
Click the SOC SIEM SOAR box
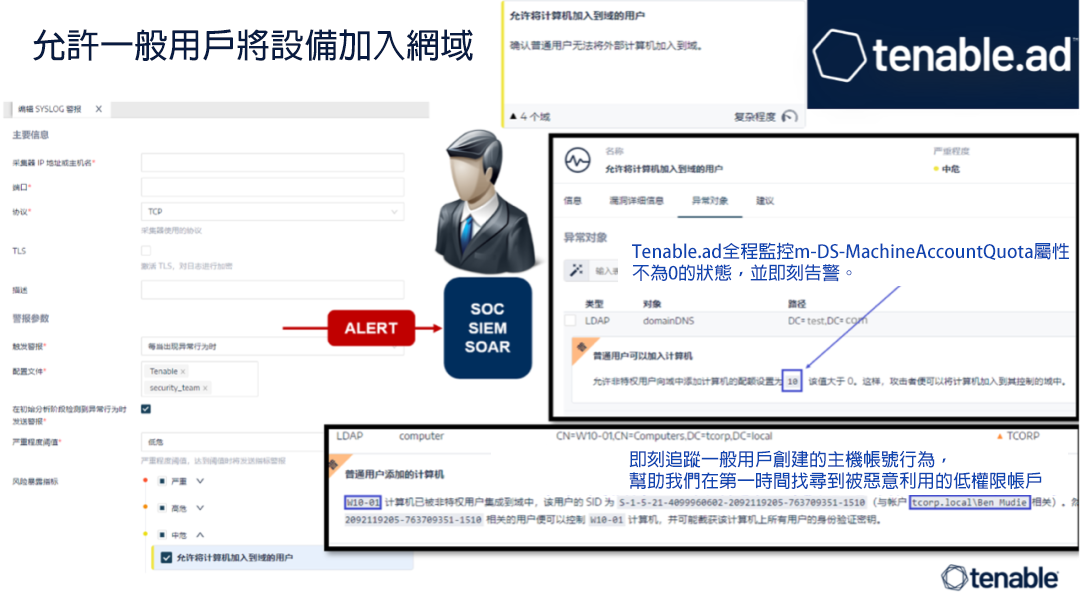pos(488,329)
